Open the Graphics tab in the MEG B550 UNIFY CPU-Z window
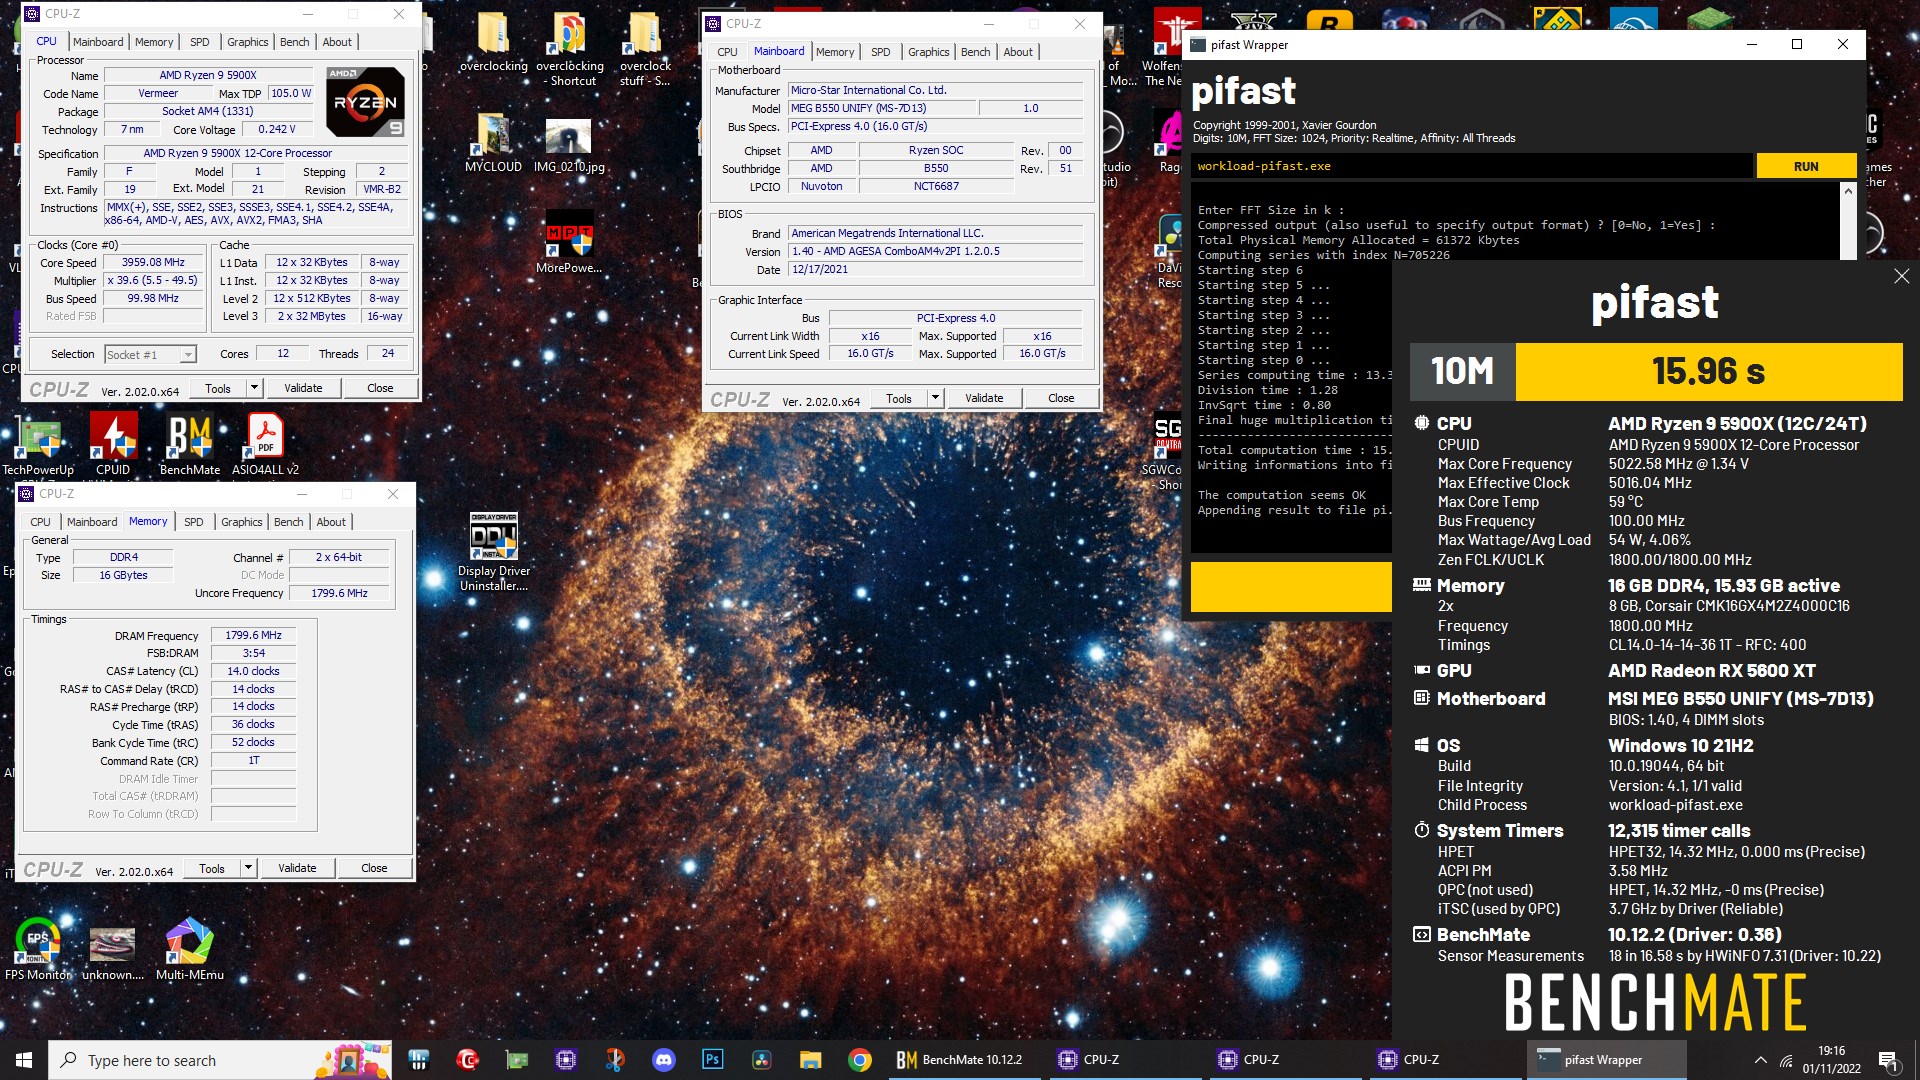Viewport: 1920px width, 1080px height. coord(929,52)
